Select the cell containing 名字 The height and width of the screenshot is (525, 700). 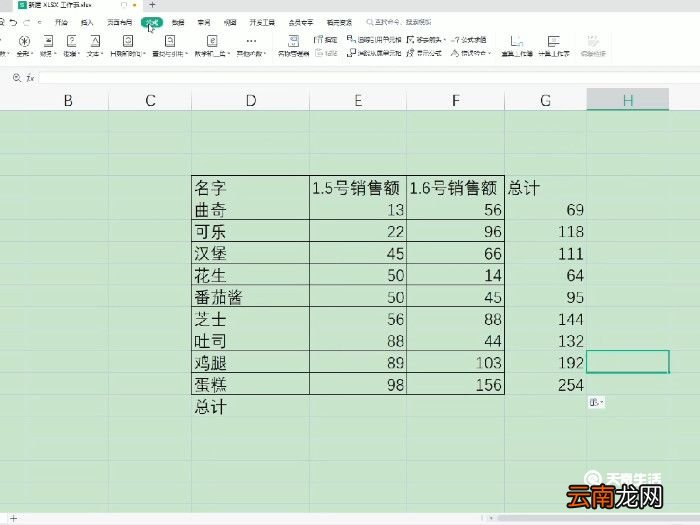250,187
